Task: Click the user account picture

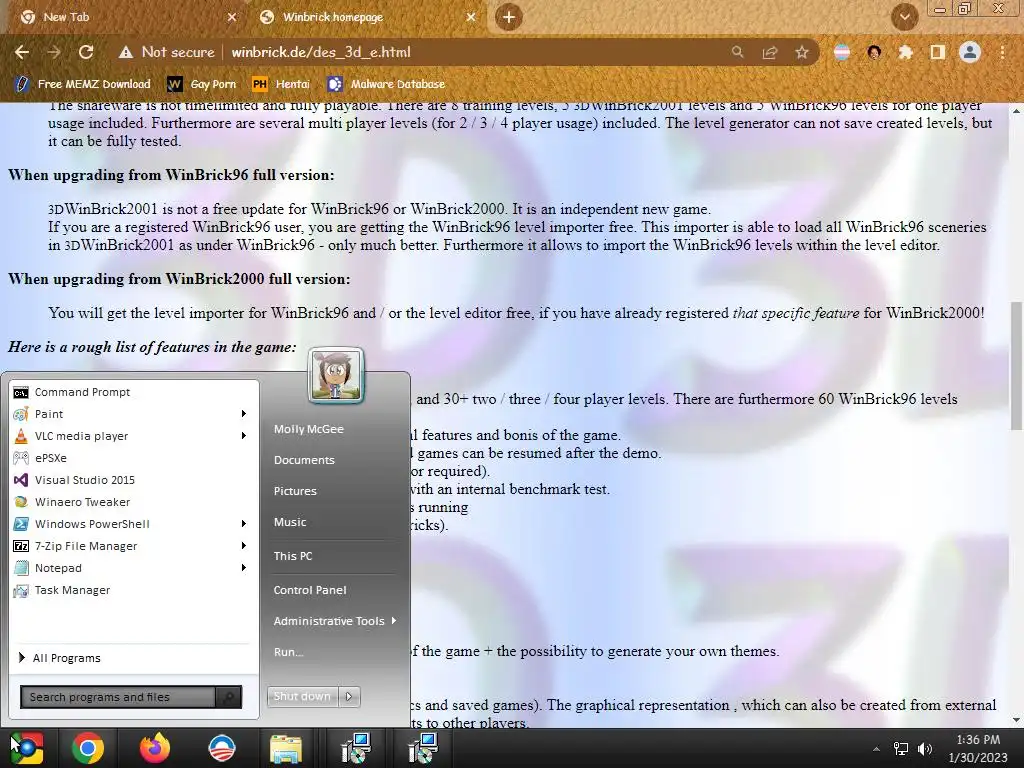Action: [336, 375]
